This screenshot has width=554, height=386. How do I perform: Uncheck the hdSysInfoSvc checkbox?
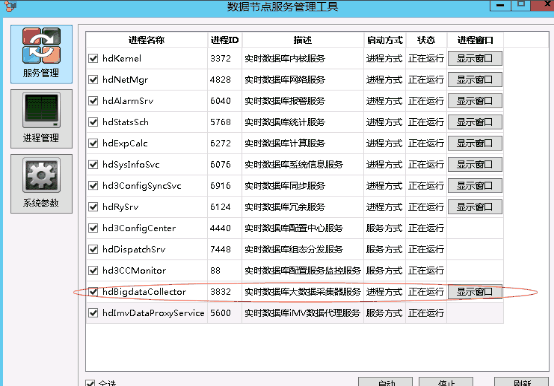93,164
